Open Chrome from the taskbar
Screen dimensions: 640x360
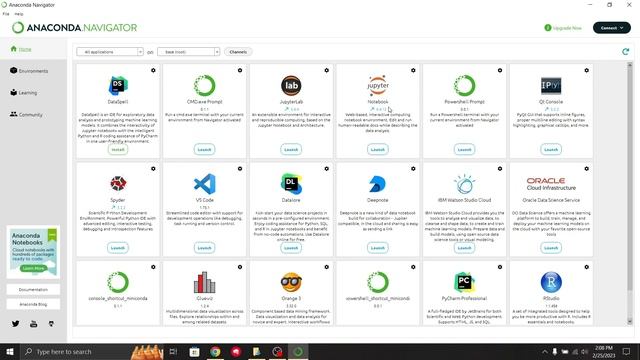click(215, 351)
